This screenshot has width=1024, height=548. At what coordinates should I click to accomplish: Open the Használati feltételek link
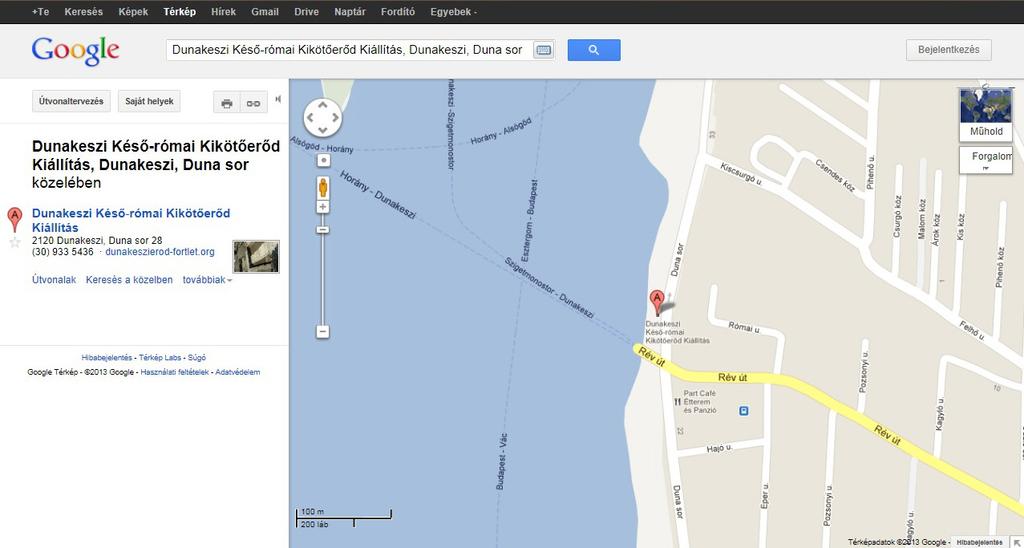tap(175, 372)
